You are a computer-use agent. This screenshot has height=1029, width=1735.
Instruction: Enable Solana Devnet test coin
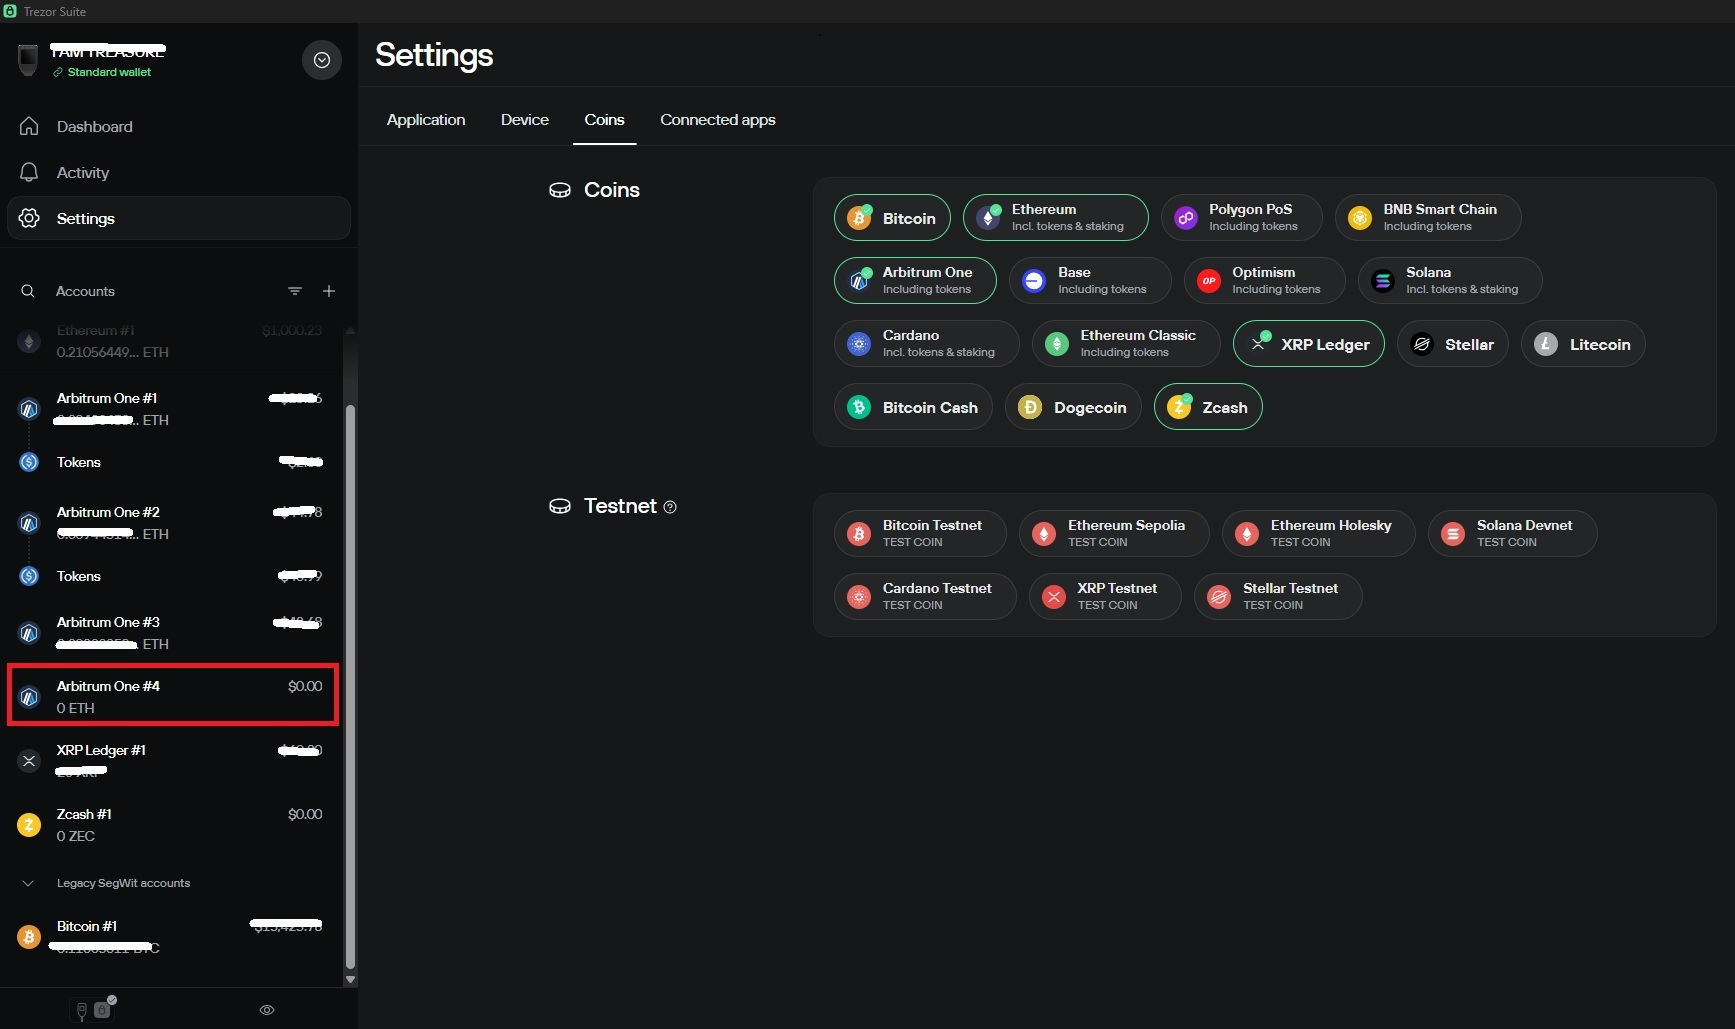1512,533
